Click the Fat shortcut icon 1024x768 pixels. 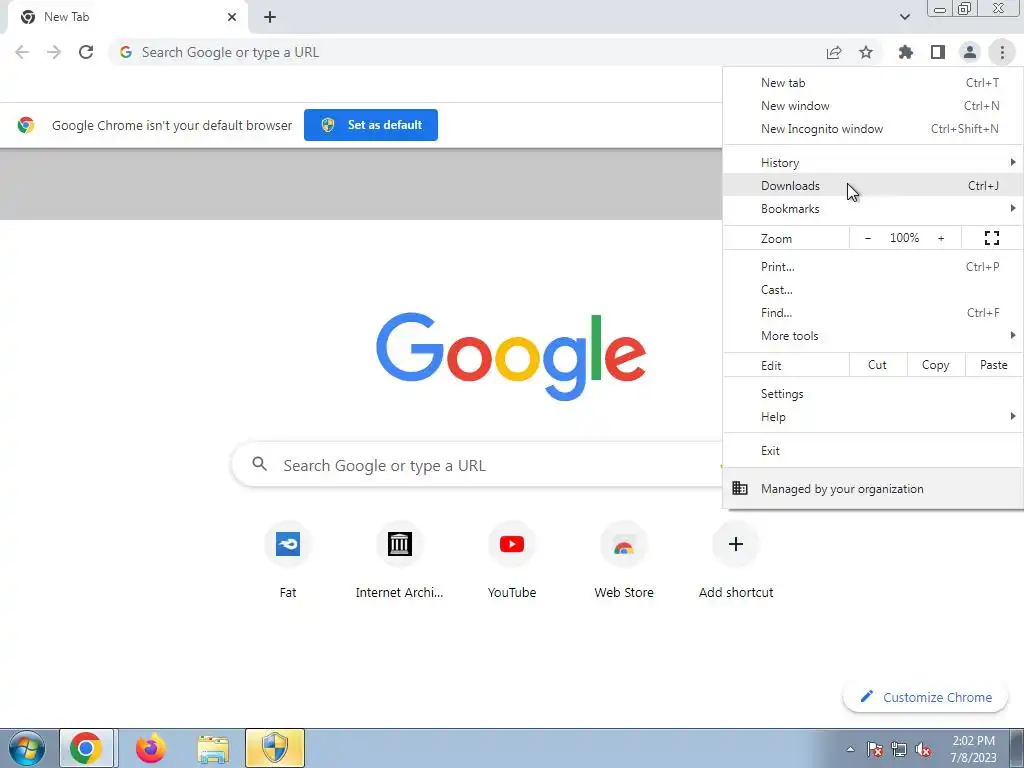coord(288,544)
